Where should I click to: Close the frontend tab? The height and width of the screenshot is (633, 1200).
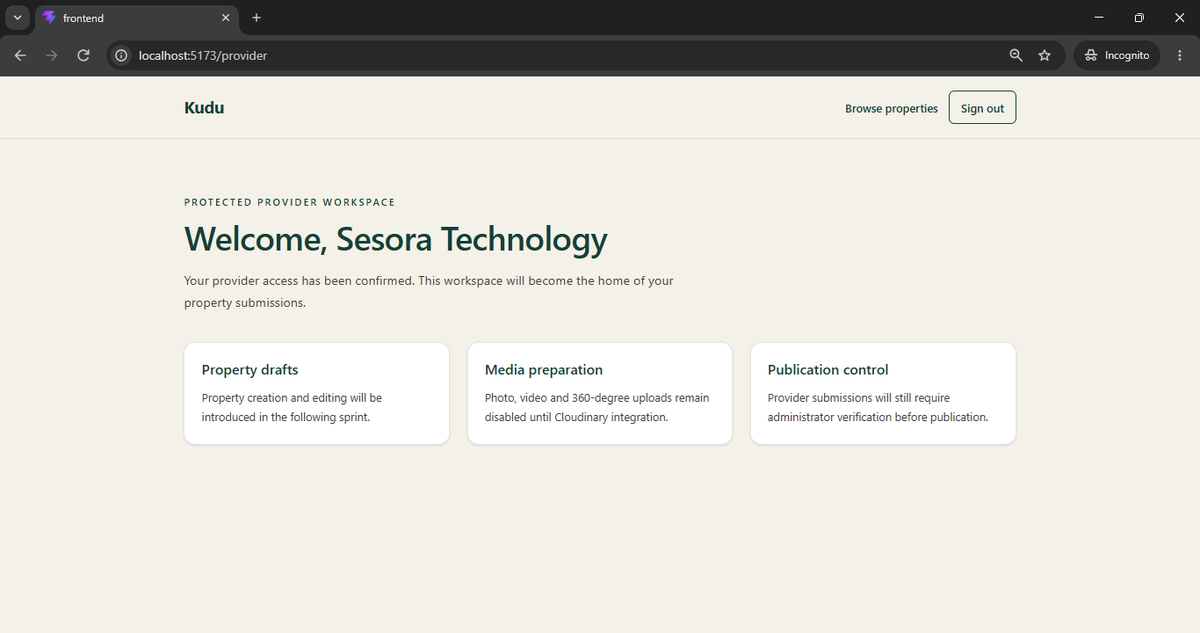(226, 18)
